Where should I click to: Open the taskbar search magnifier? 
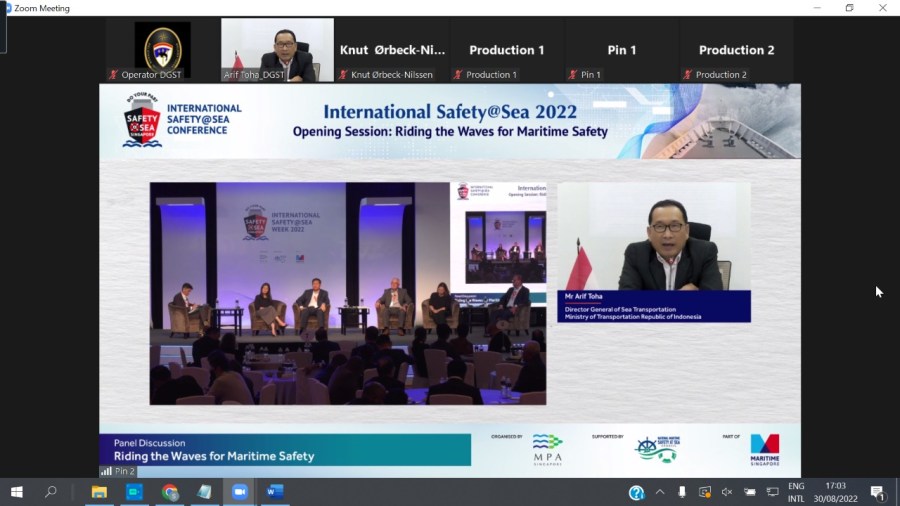51,492
